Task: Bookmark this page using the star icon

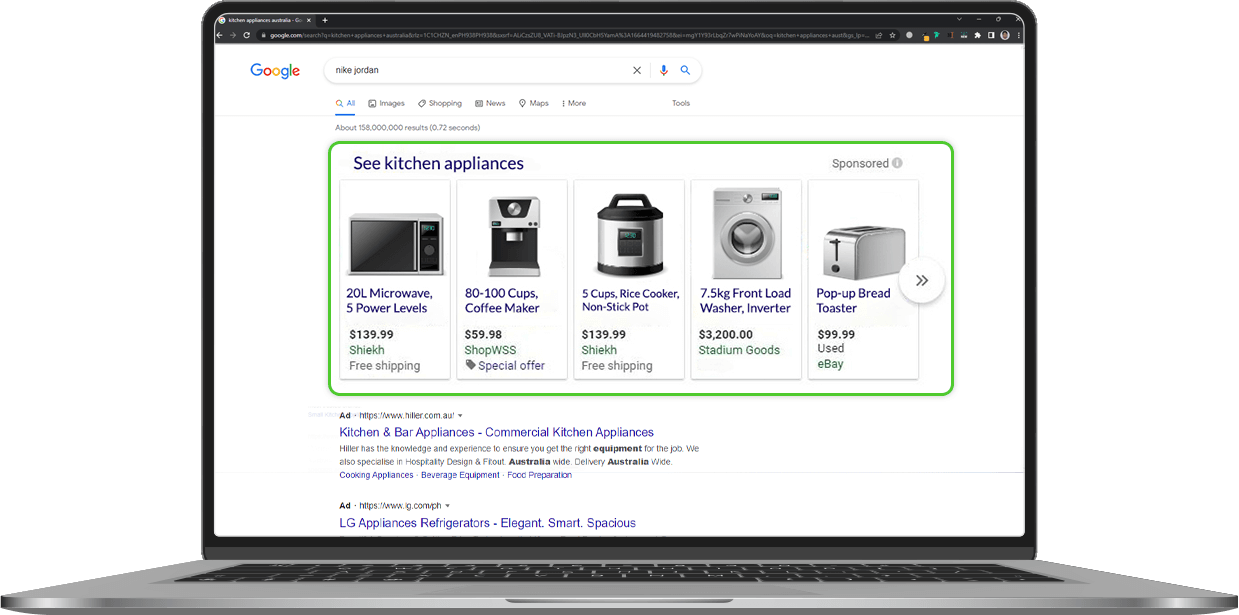Action: point(892,35)
